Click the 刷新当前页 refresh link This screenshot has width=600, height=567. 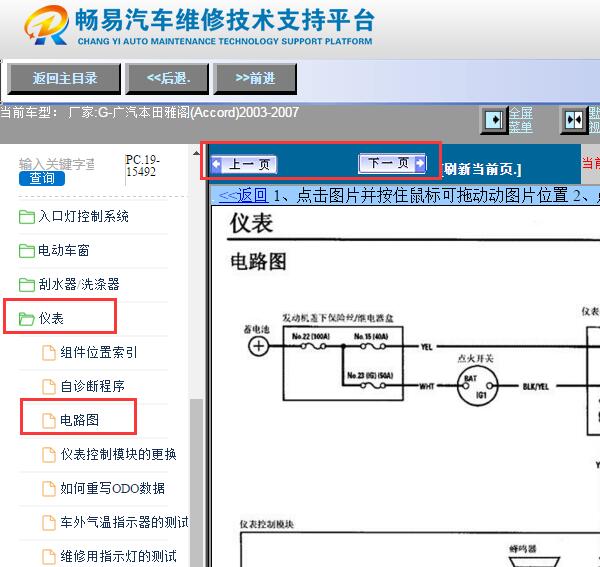tap(481, 169)
